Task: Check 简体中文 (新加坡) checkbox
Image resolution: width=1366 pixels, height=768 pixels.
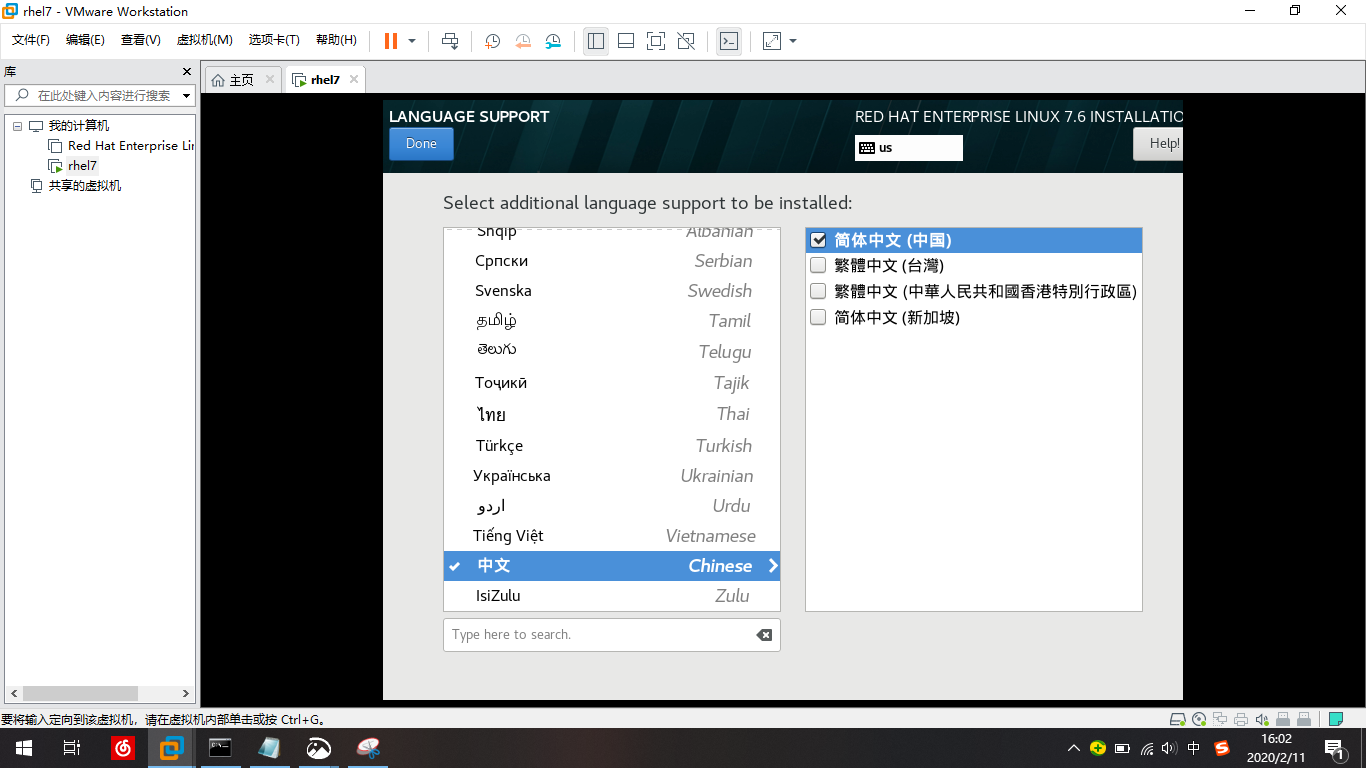Action: (x=818, y=318)
